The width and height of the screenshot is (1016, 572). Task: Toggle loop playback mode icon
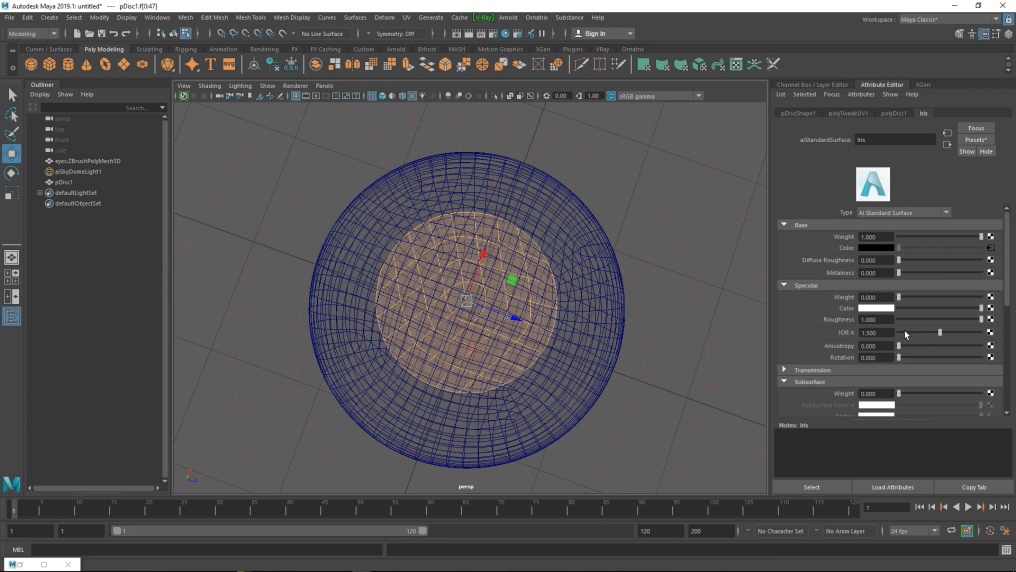point(953,531)
